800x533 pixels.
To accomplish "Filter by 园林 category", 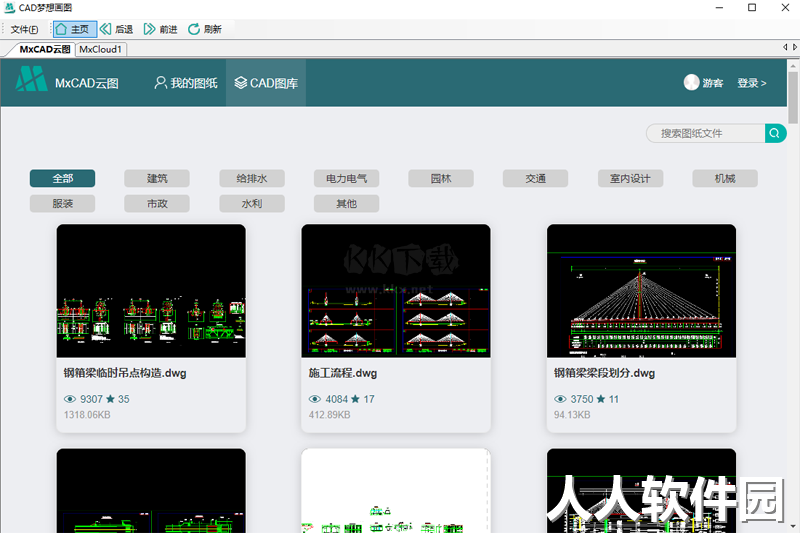I will [441, 179].
